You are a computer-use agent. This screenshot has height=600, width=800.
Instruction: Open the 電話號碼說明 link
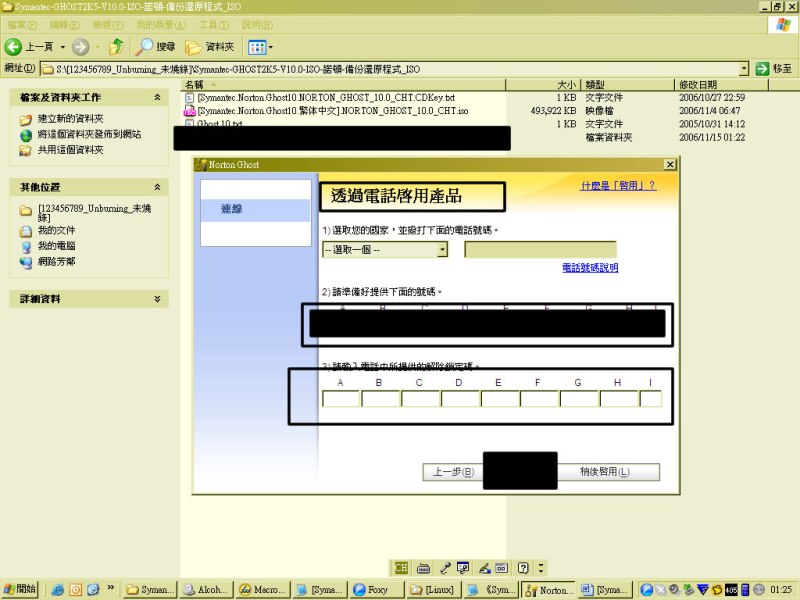(590, 267)
